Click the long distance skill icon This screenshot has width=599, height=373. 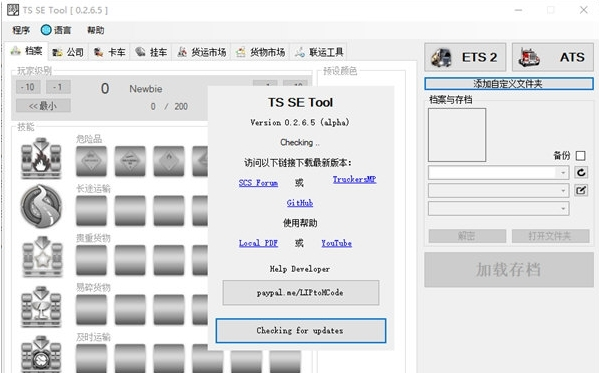tap(41, 206)
